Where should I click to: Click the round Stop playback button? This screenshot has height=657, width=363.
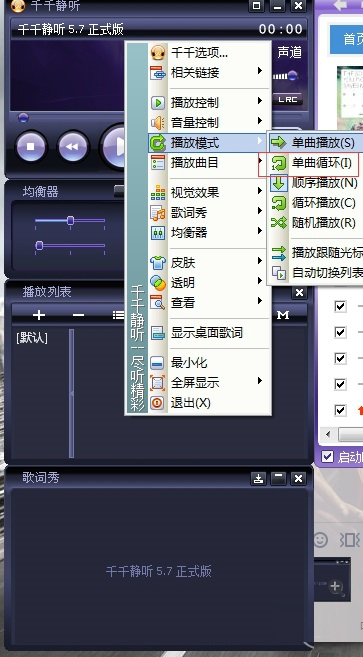click(31, 147)
